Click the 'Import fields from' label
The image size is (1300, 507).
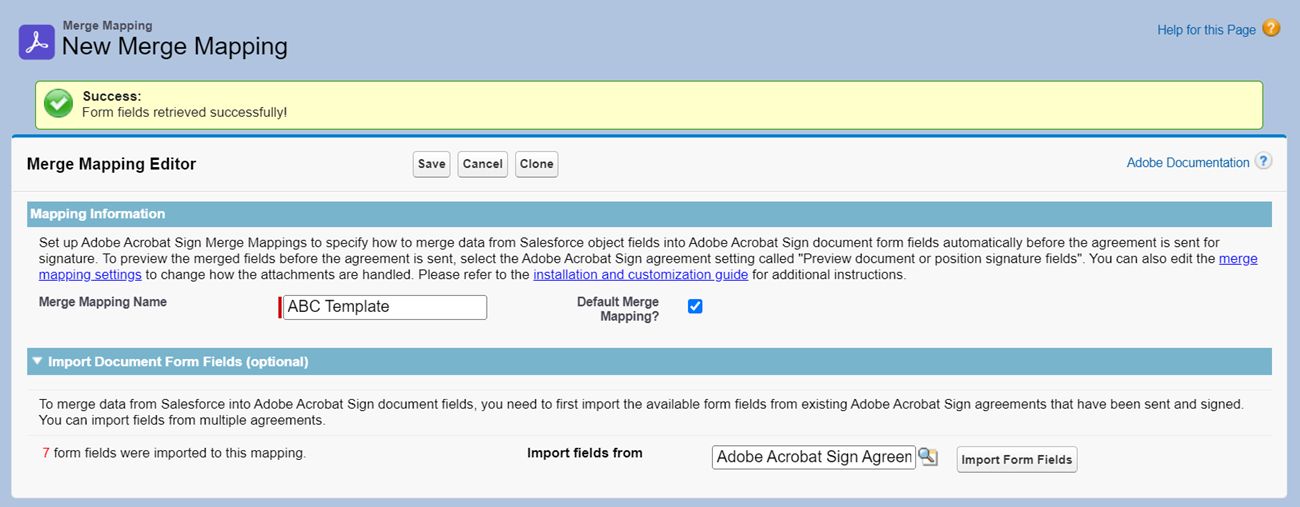(x=585, y=453)
